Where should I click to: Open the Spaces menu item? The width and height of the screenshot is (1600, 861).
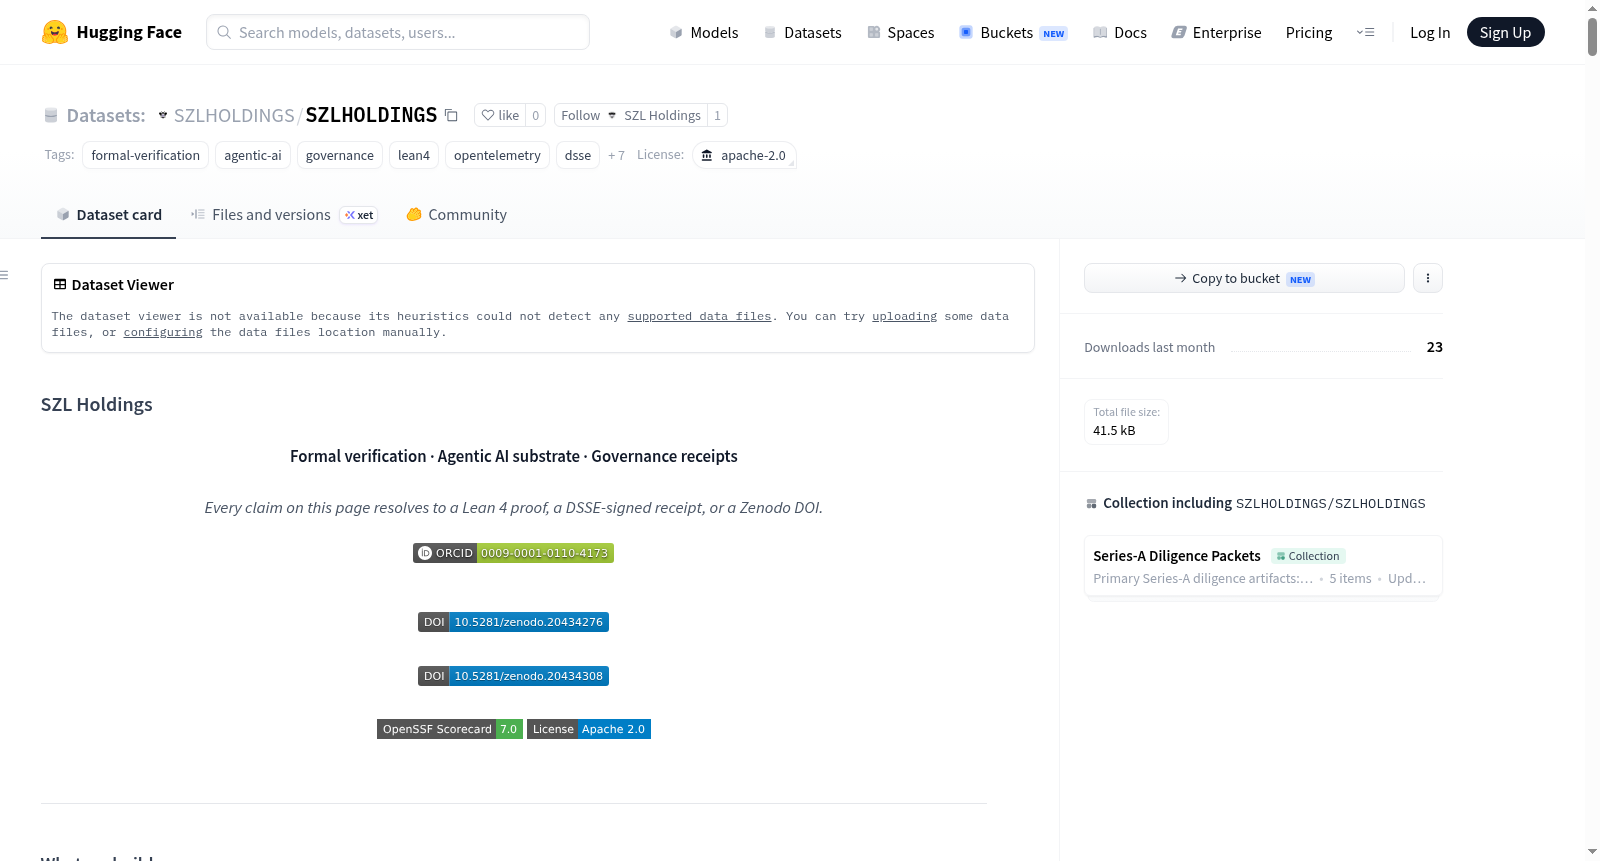[900, 33]
